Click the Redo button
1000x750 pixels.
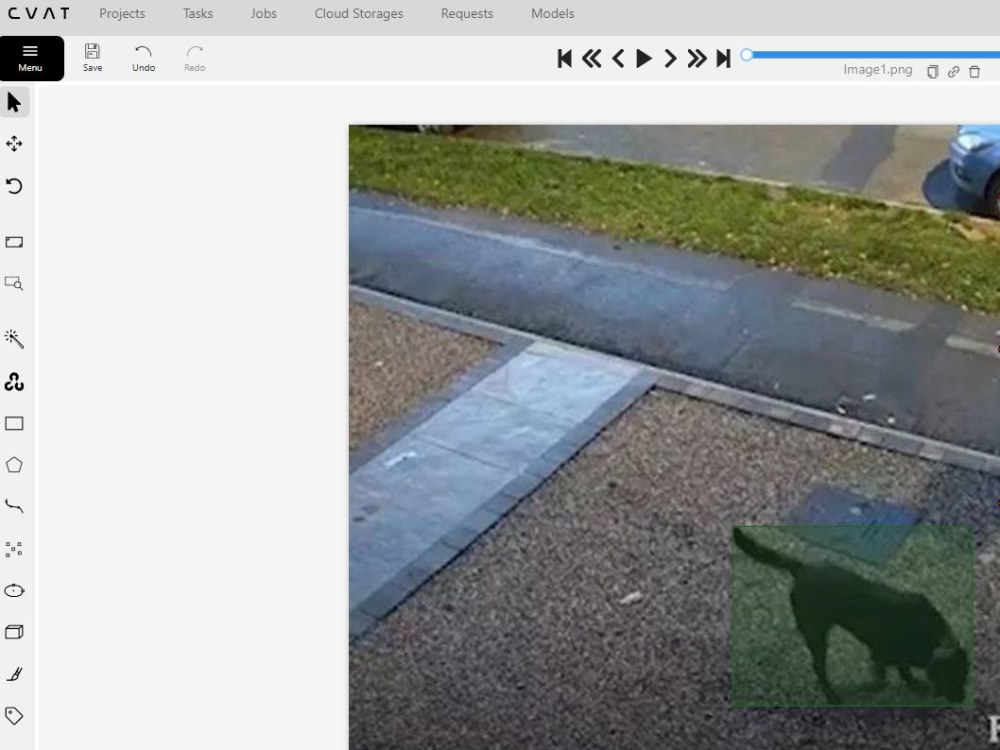click(x=195, y=58)
